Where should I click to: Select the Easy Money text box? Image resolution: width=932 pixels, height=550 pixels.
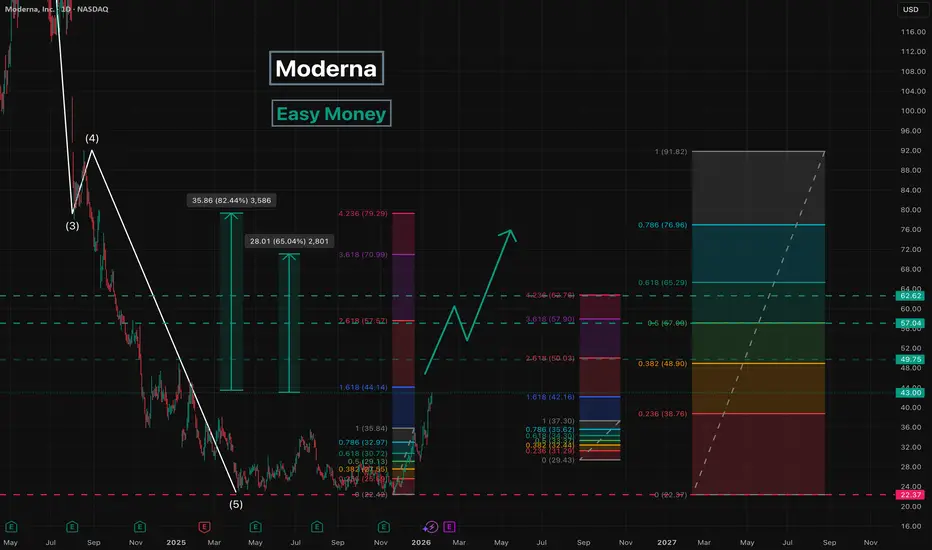(x=331, y=114)
